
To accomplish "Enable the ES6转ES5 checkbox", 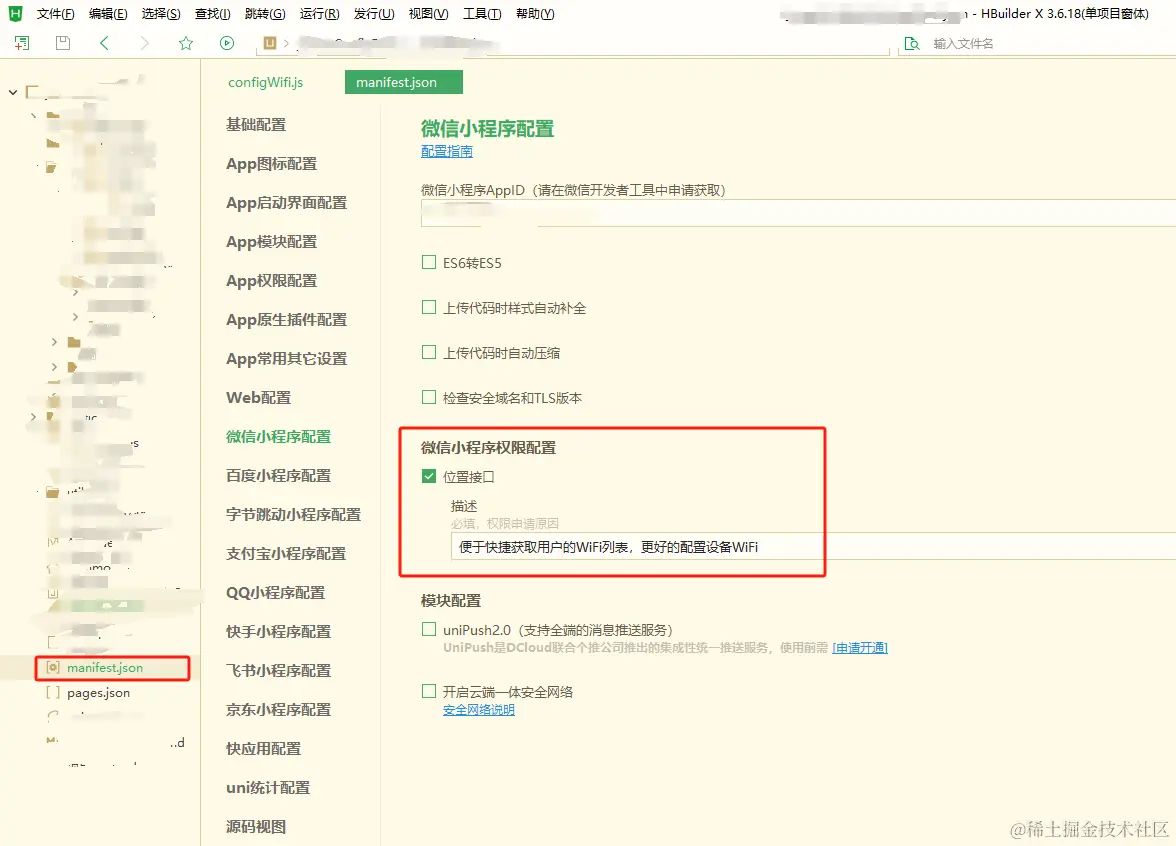I will tap(429, 262).
